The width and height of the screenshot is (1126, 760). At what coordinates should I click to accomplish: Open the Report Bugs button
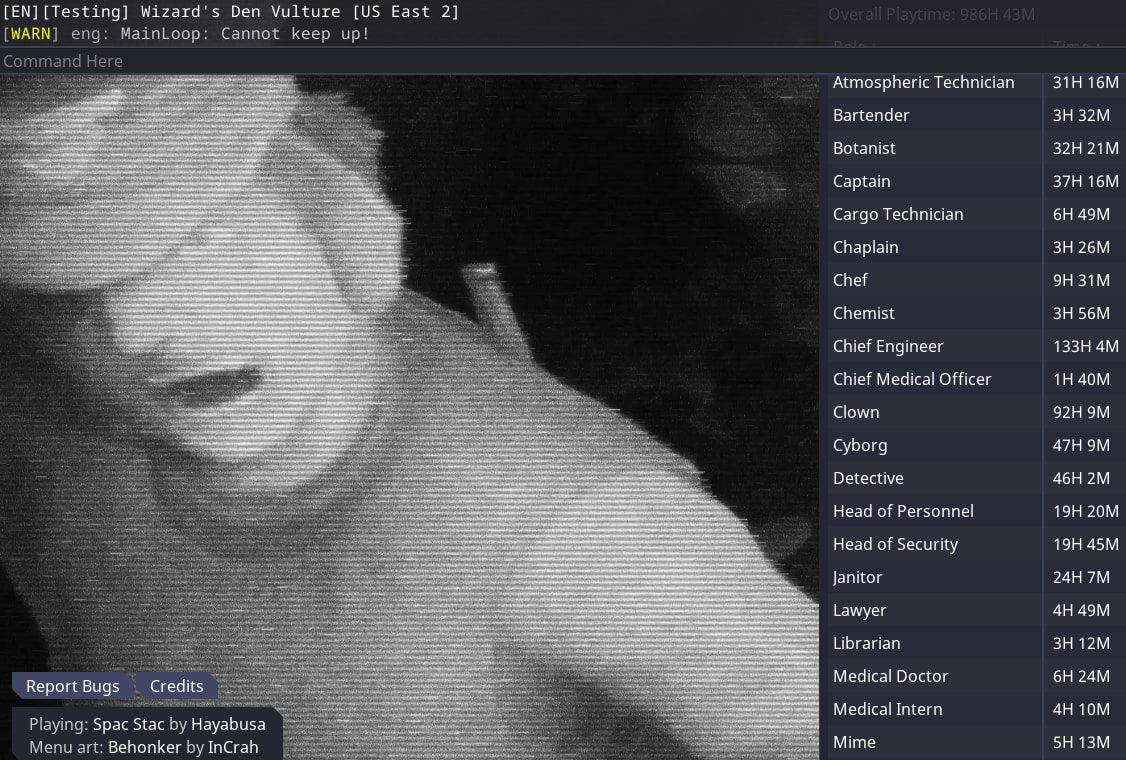tap(72, 686)
